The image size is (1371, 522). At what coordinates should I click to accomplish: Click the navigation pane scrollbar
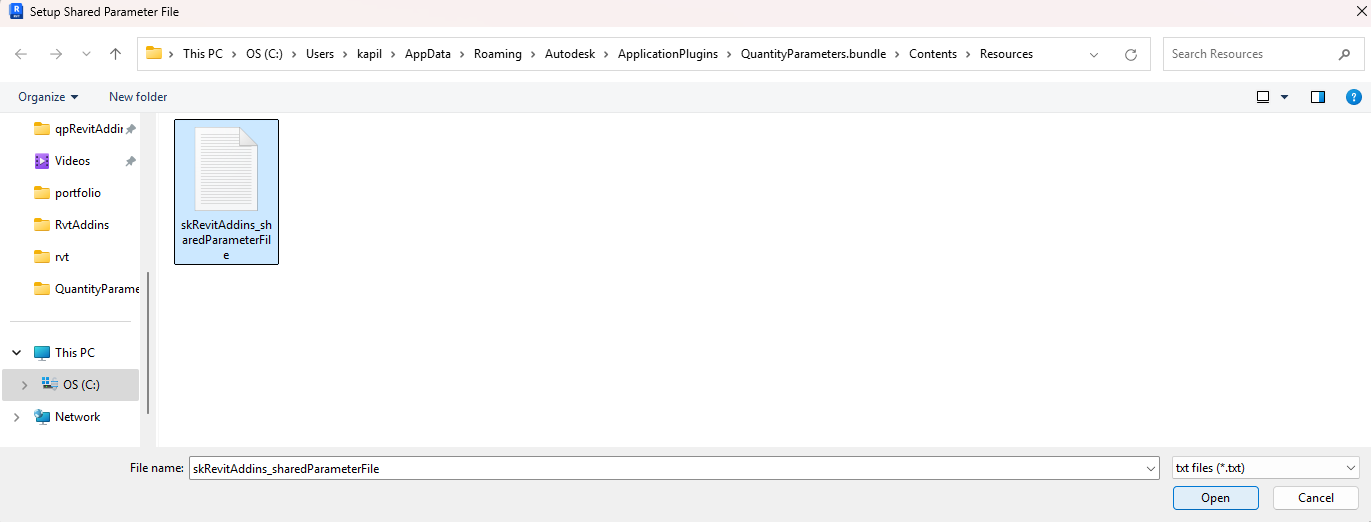[148, 343]
